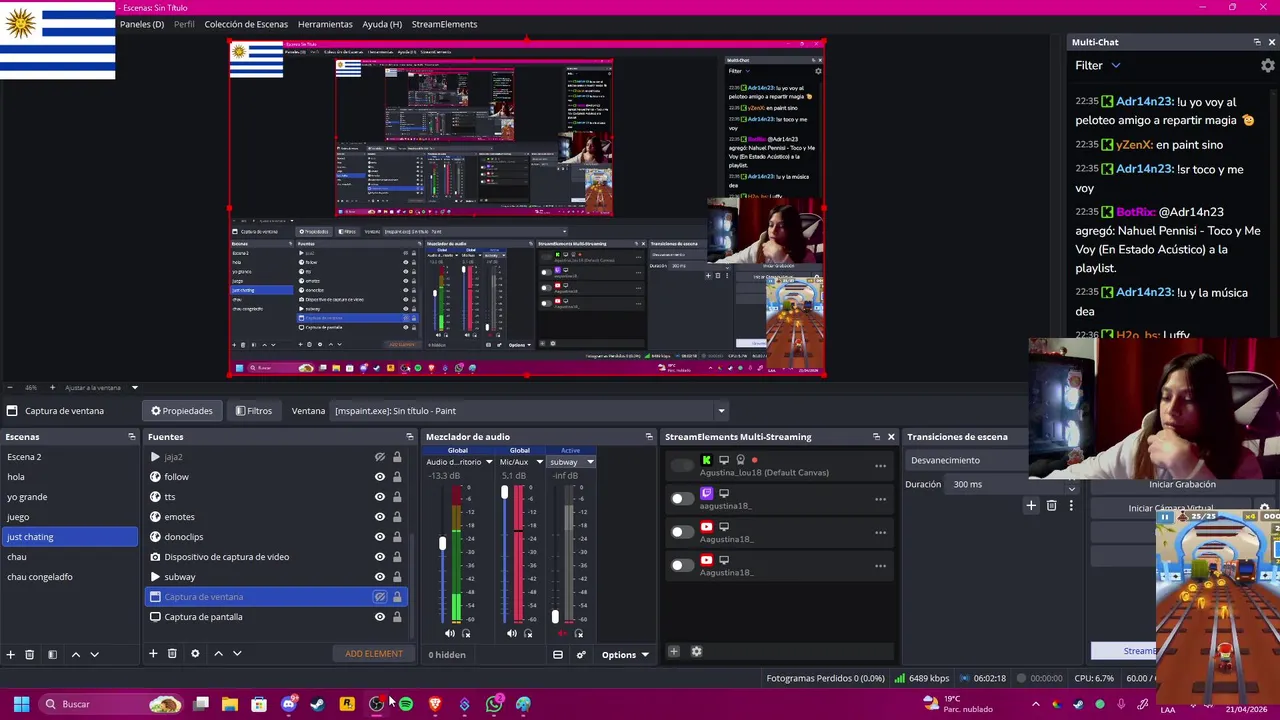Open WhatsApp from taskbar
Screen dimensions: 1280x720
[x=494, y=704]
